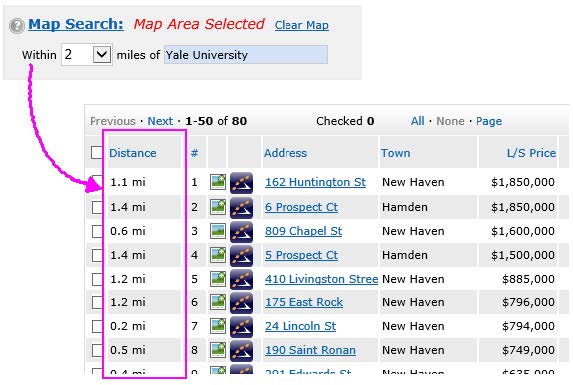The width and height of the screenshot is (573, 385).
Task: Check the box for 6 Prospect Ct row
Action: [x=97, y=207]
